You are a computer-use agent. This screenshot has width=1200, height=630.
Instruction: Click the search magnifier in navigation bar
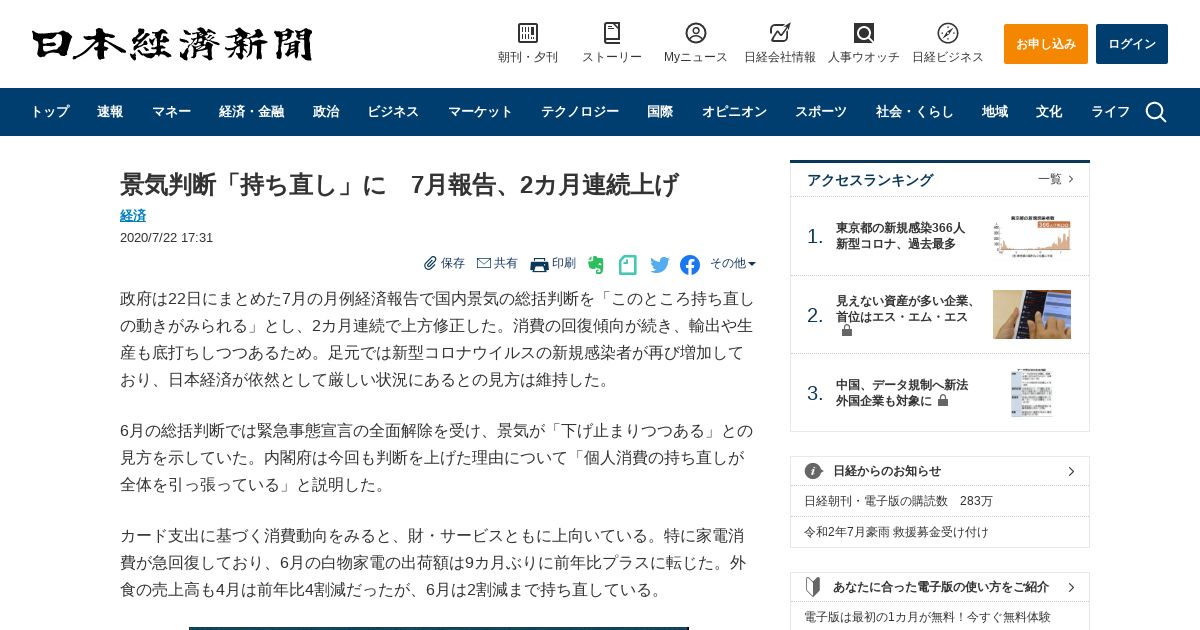click(x=1156, y=112)
